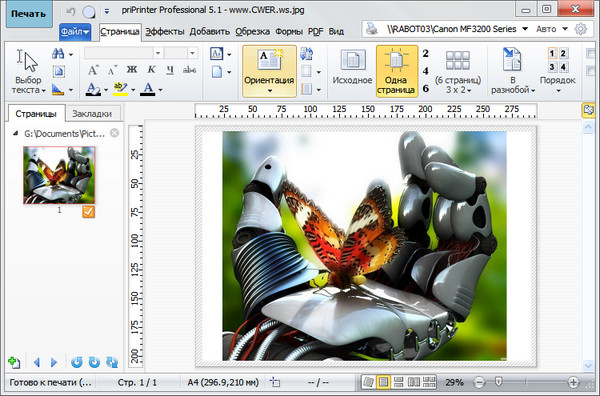The width and height of the screenshot is (600, 396).
Task: Toggle italic К formatting
Action: (x=152, y=70)
